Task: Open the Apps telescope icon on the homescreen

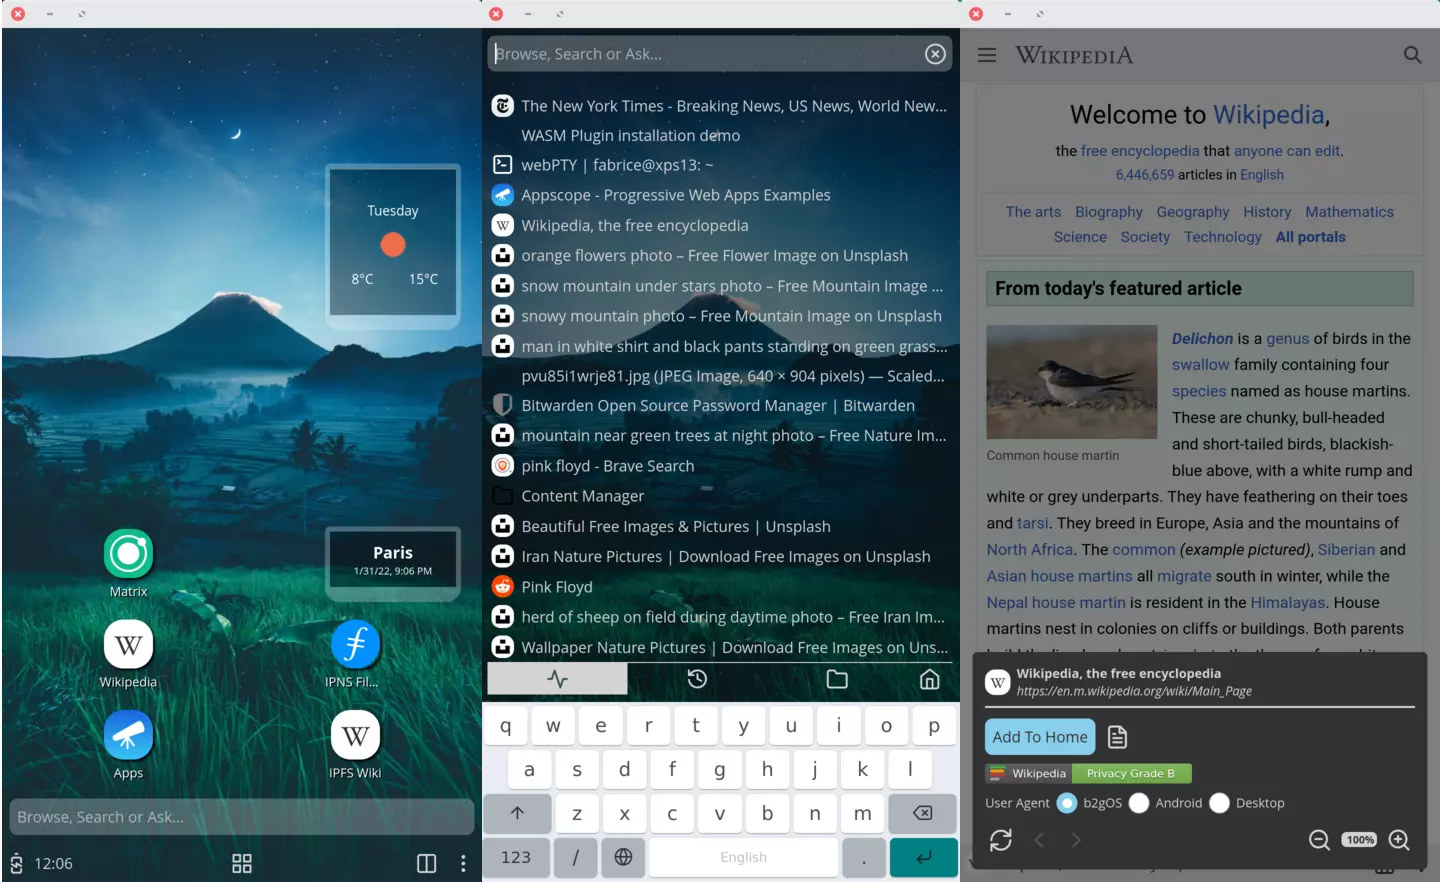Action: pyautogui.click(x=128, y=736)
